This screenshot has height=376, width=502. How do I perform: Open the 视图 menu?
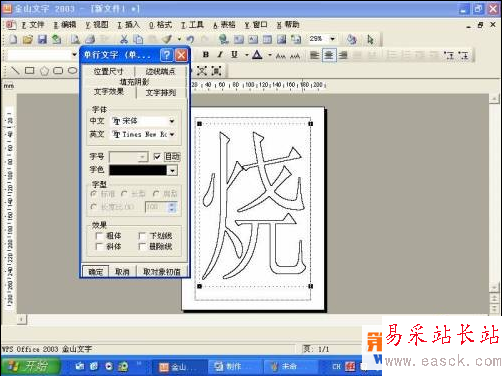click(x=97, y=25)
